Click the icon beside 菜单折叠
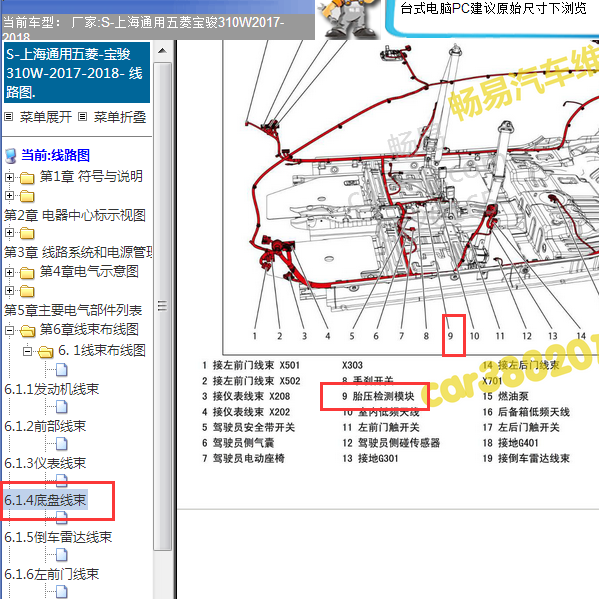The image size is (599, 599). (x=83, y=117)
